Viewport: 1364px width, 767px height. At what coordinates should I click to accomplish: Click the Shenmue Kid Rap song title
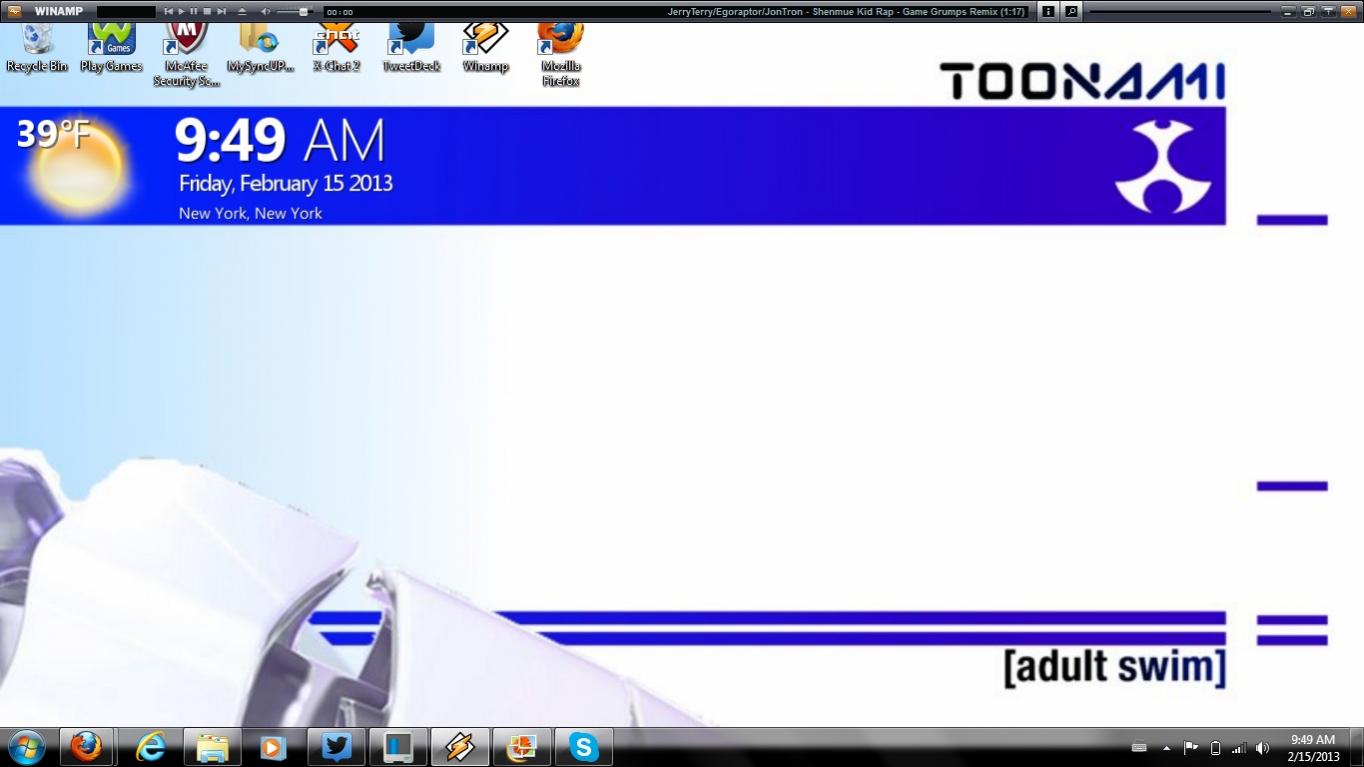848,12
